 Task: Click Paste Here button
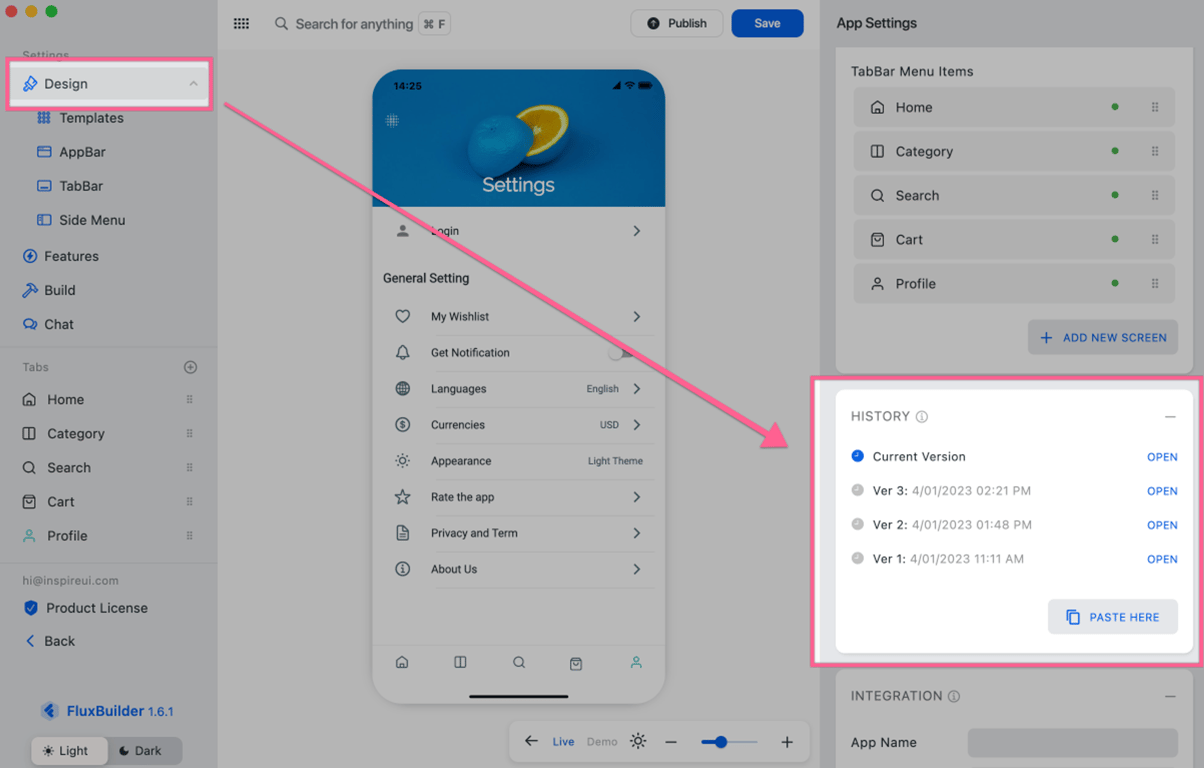coord(1113,617)
